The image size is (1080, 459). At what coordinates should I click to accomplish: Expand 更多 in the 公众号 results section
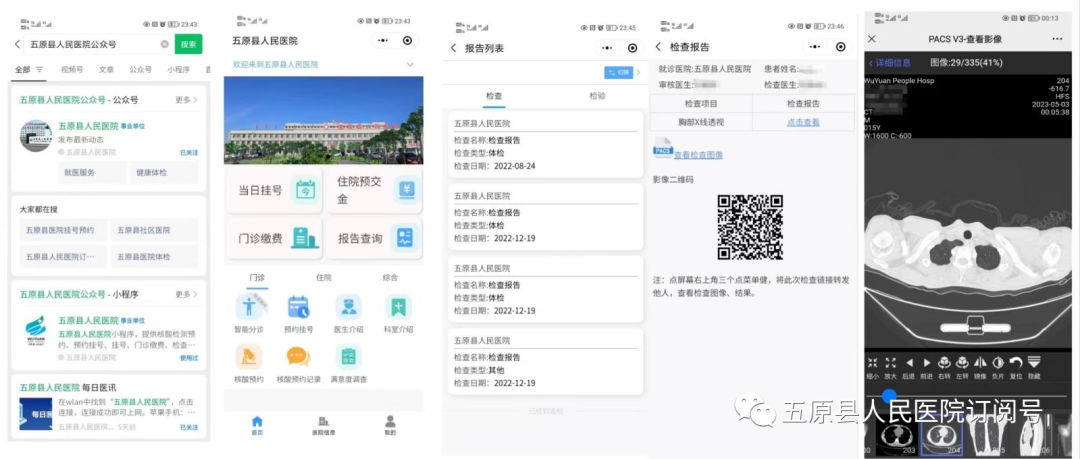click(186, 100)
